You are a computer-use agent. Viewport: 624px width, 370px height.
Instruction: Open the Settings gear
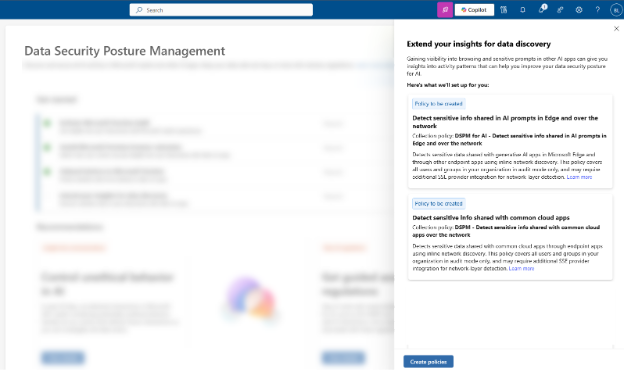click(x=579, y=10)
